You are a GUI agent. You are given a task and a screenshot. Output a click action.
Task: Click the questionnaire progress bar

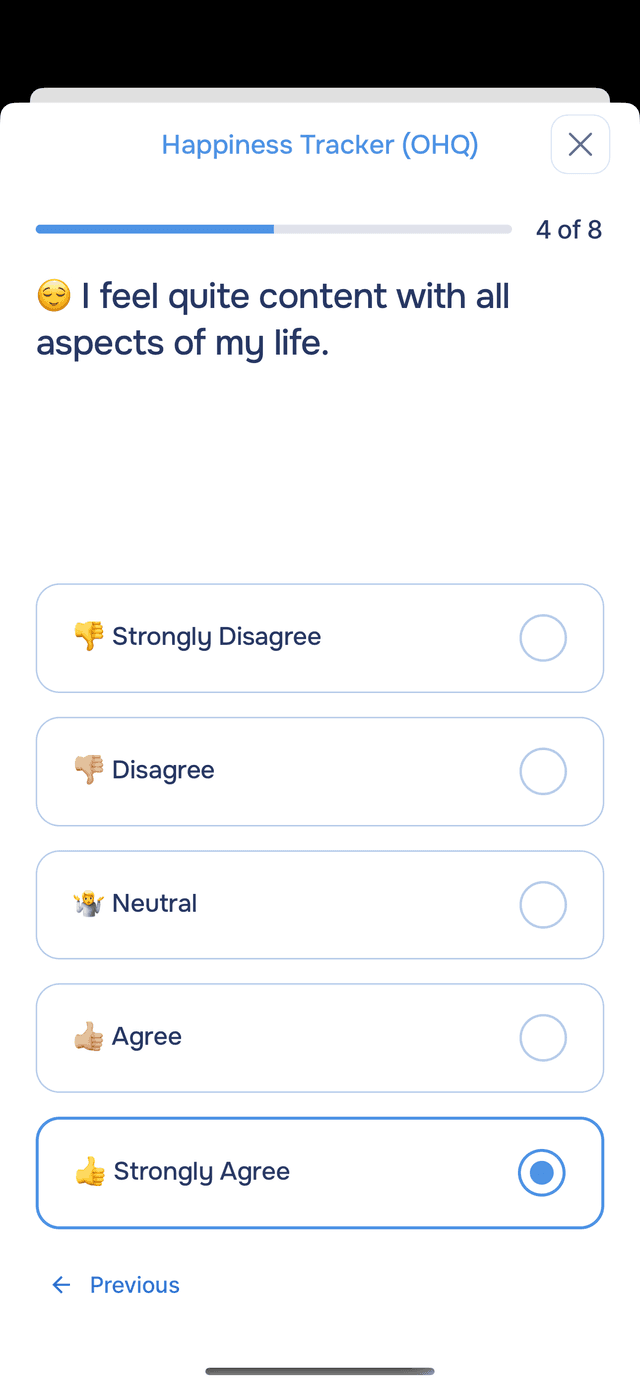(273, 230)
